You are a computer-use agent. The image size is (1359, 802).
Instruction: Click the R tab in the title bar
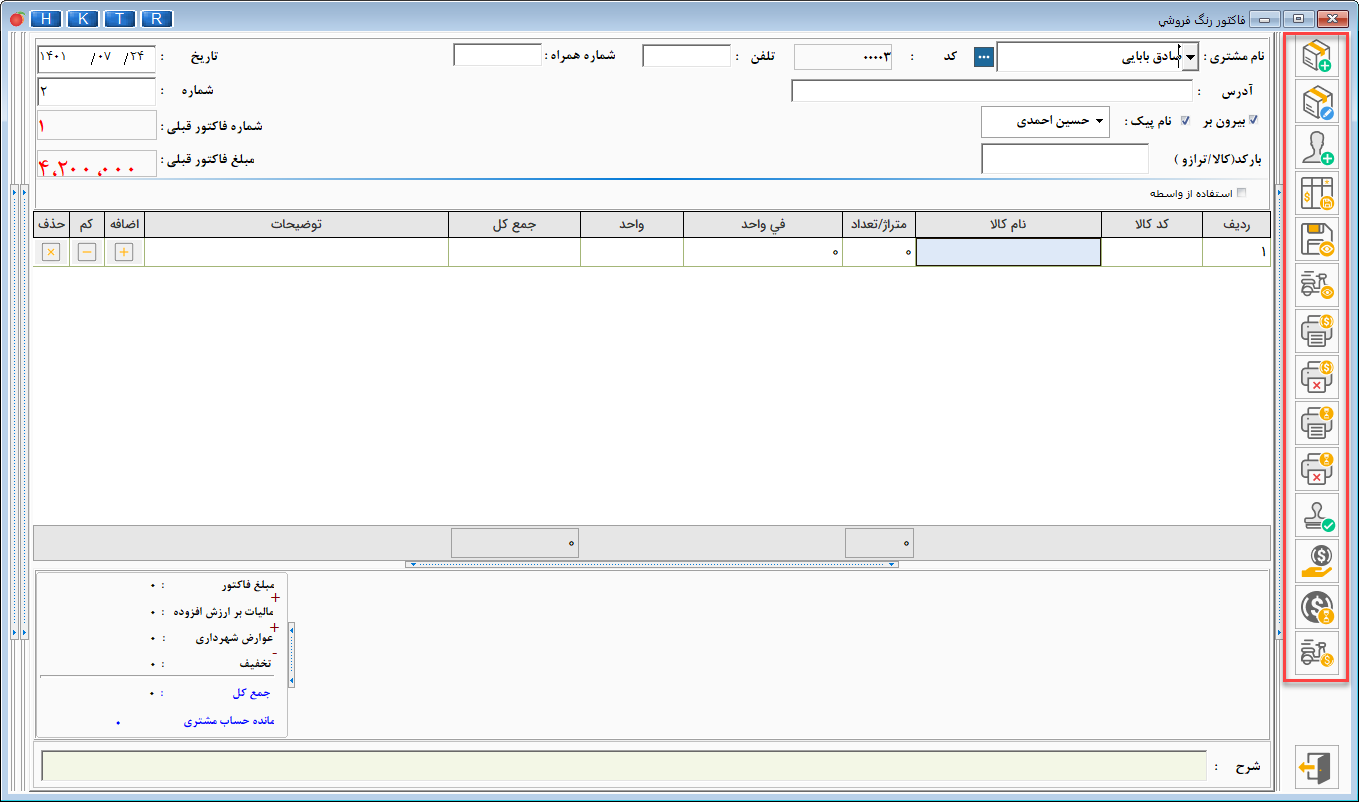point(156,19)
